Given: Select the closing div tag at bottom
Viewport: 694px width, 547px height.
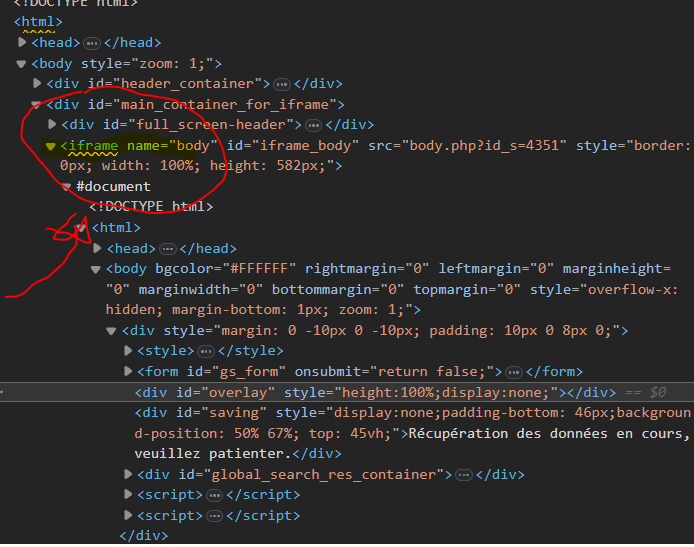Looking at the screenshot, I should click(144, 536).
